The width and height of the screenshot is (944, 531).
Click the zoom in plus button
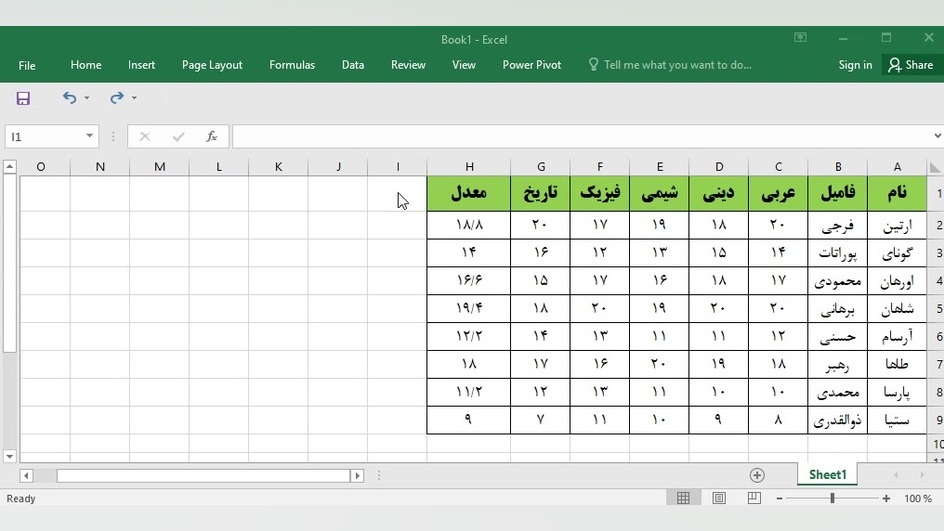(886, 498)
